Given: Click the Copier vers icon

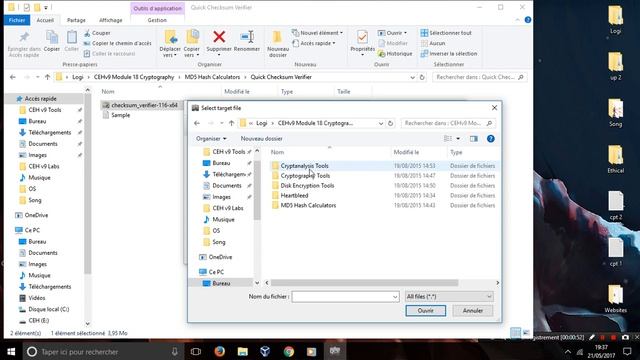Looking at the screenshot, I should coord(192,37).
